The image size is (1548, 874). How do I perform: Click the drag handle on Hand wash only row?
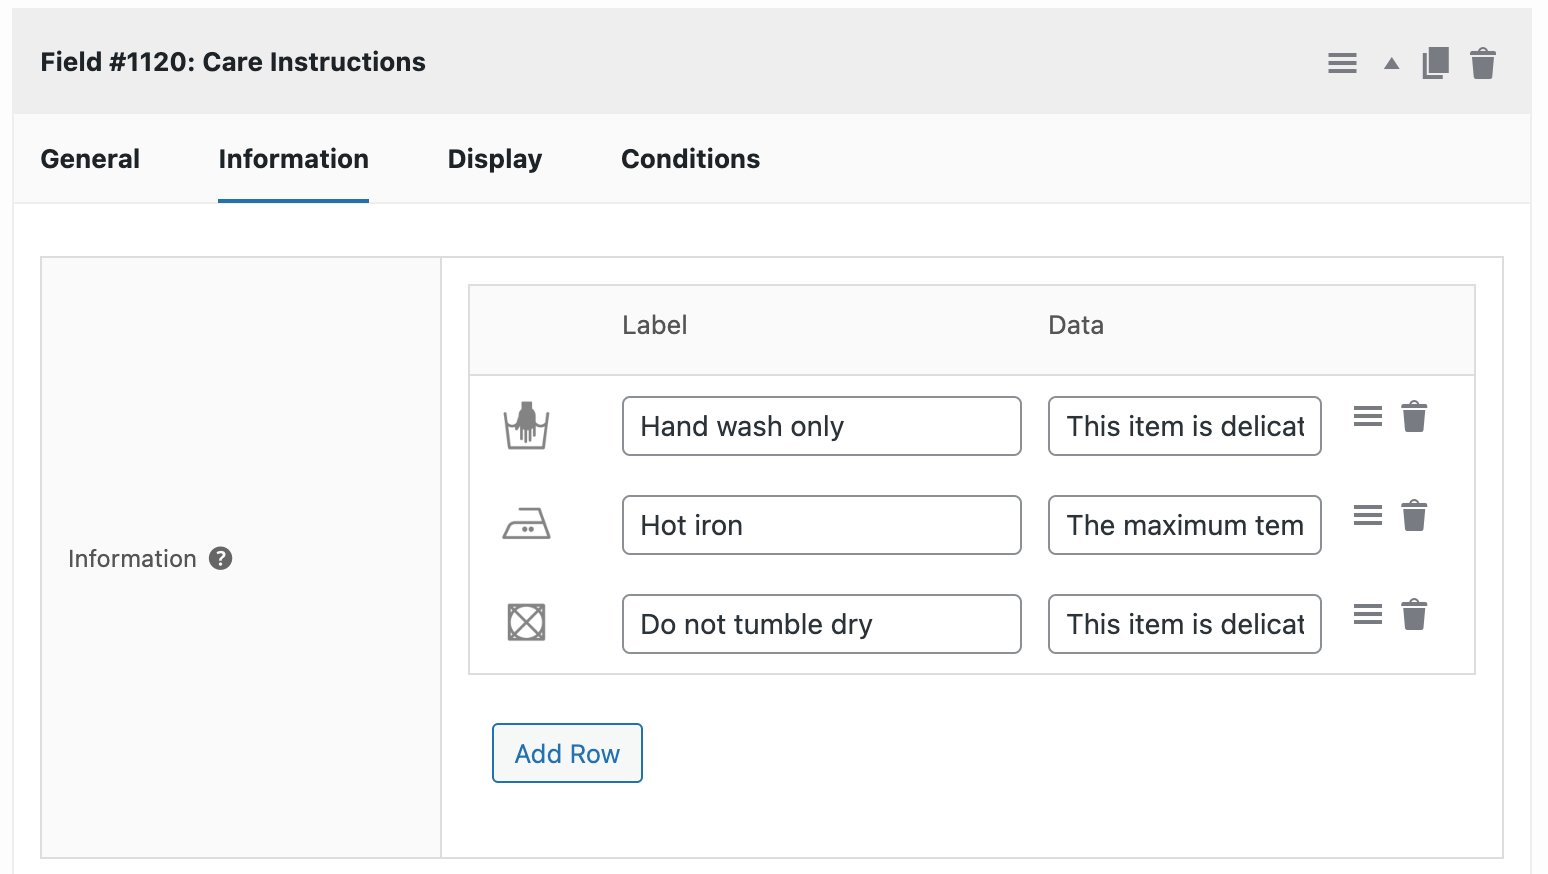(x=1366, y=417)
